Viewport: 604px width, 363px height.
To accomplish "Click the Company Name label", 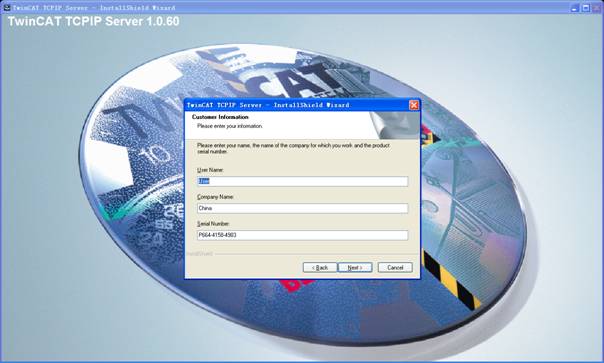I will [215, 197].
